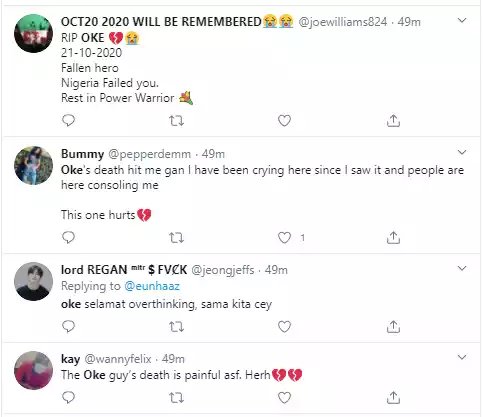Expand options chevron on lord REGAN's tweet
The width and height of the screenshot is (483, 417).
click(462, 268)
